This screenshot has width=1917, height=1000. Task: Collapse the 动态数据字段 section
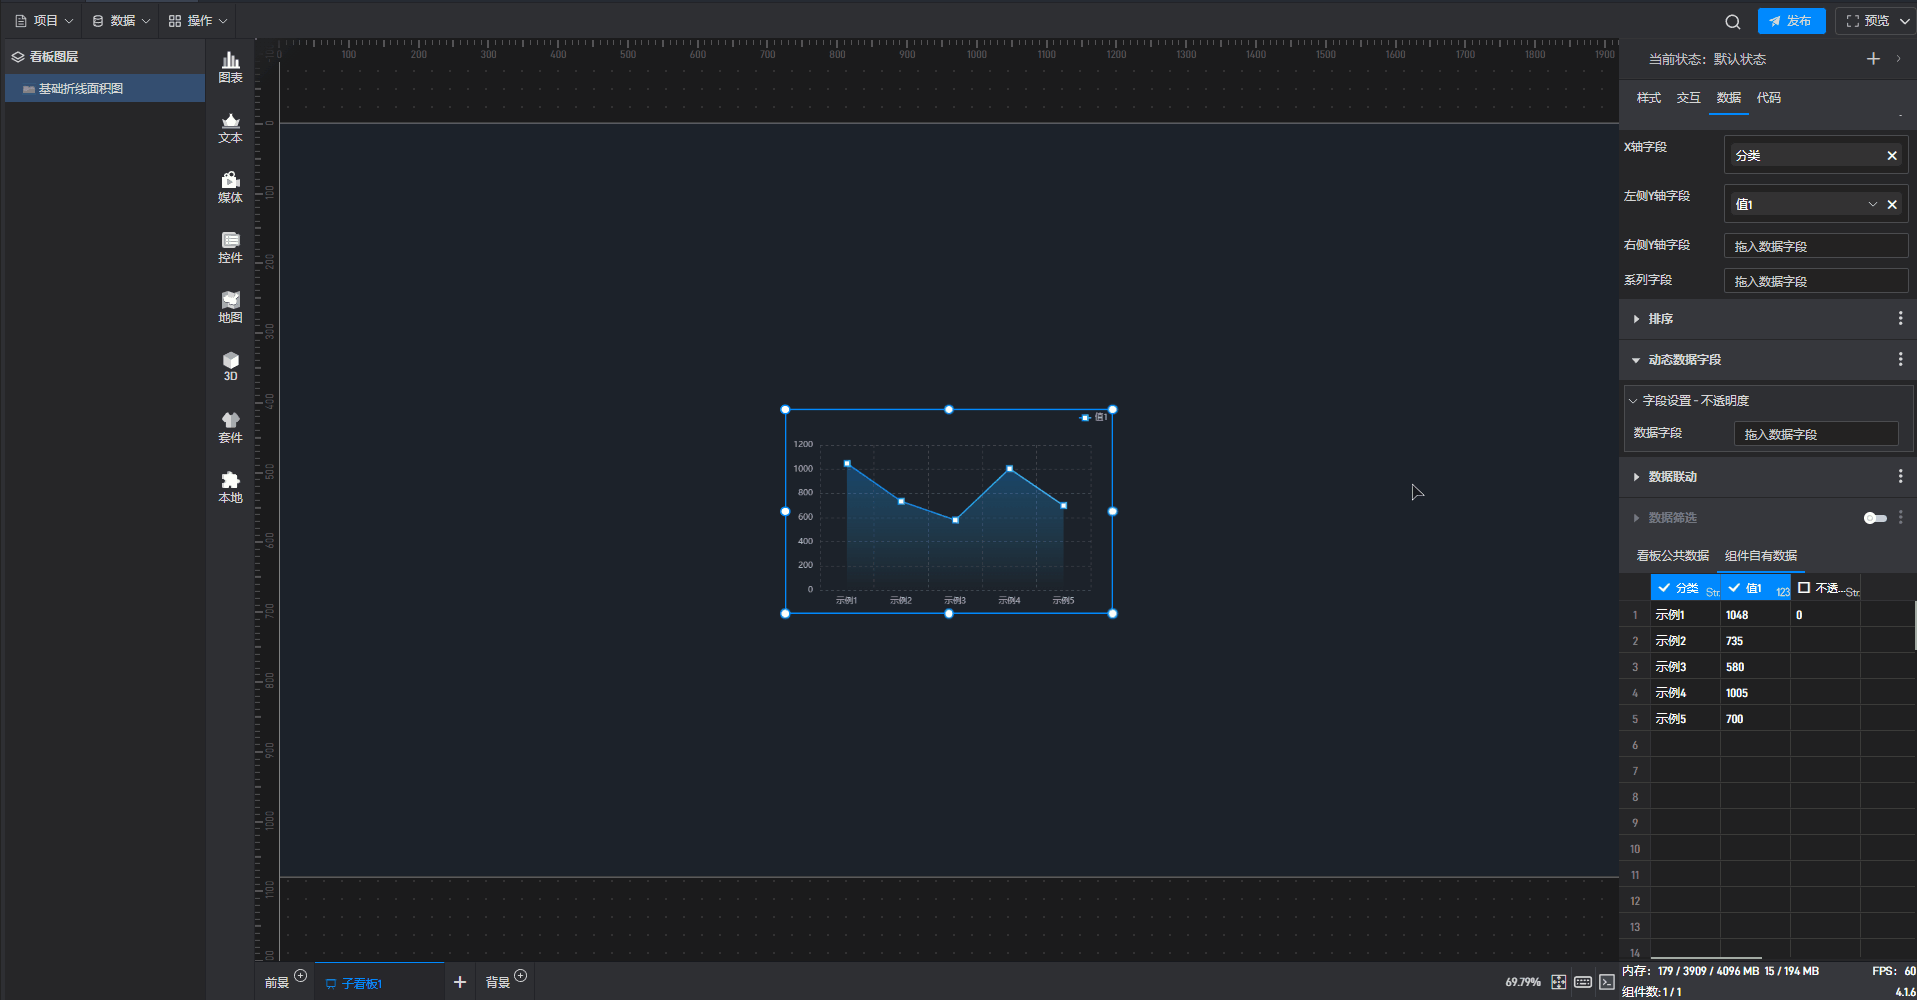coord(1636,360)
